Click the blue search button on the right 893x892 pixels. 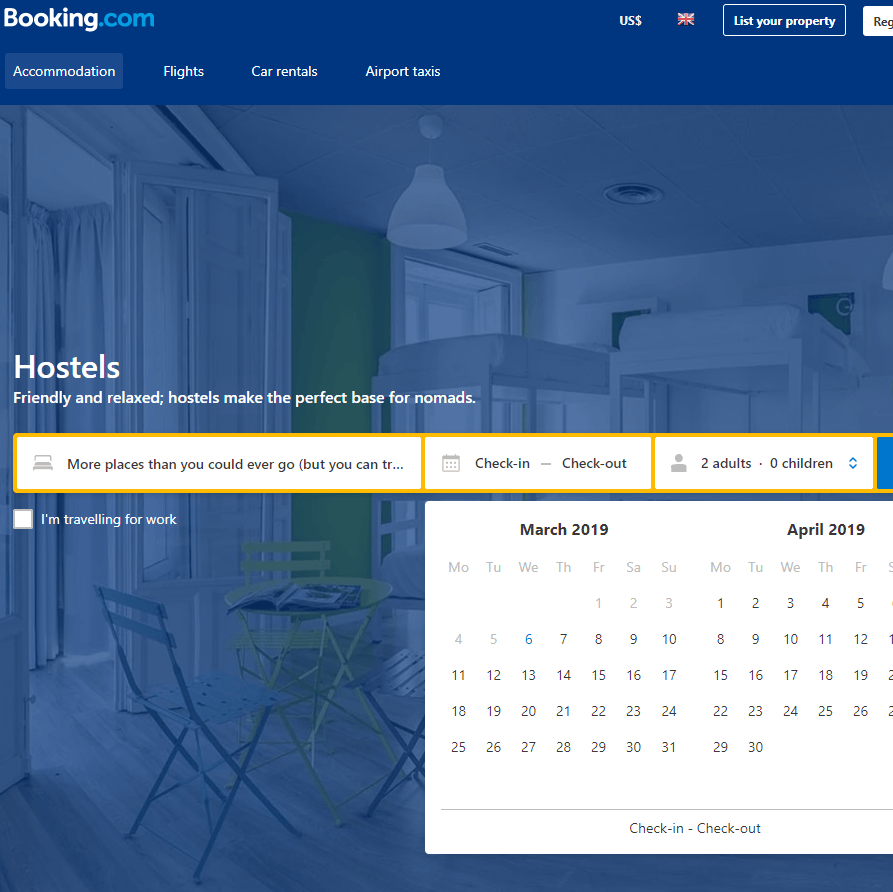(886, 462)
